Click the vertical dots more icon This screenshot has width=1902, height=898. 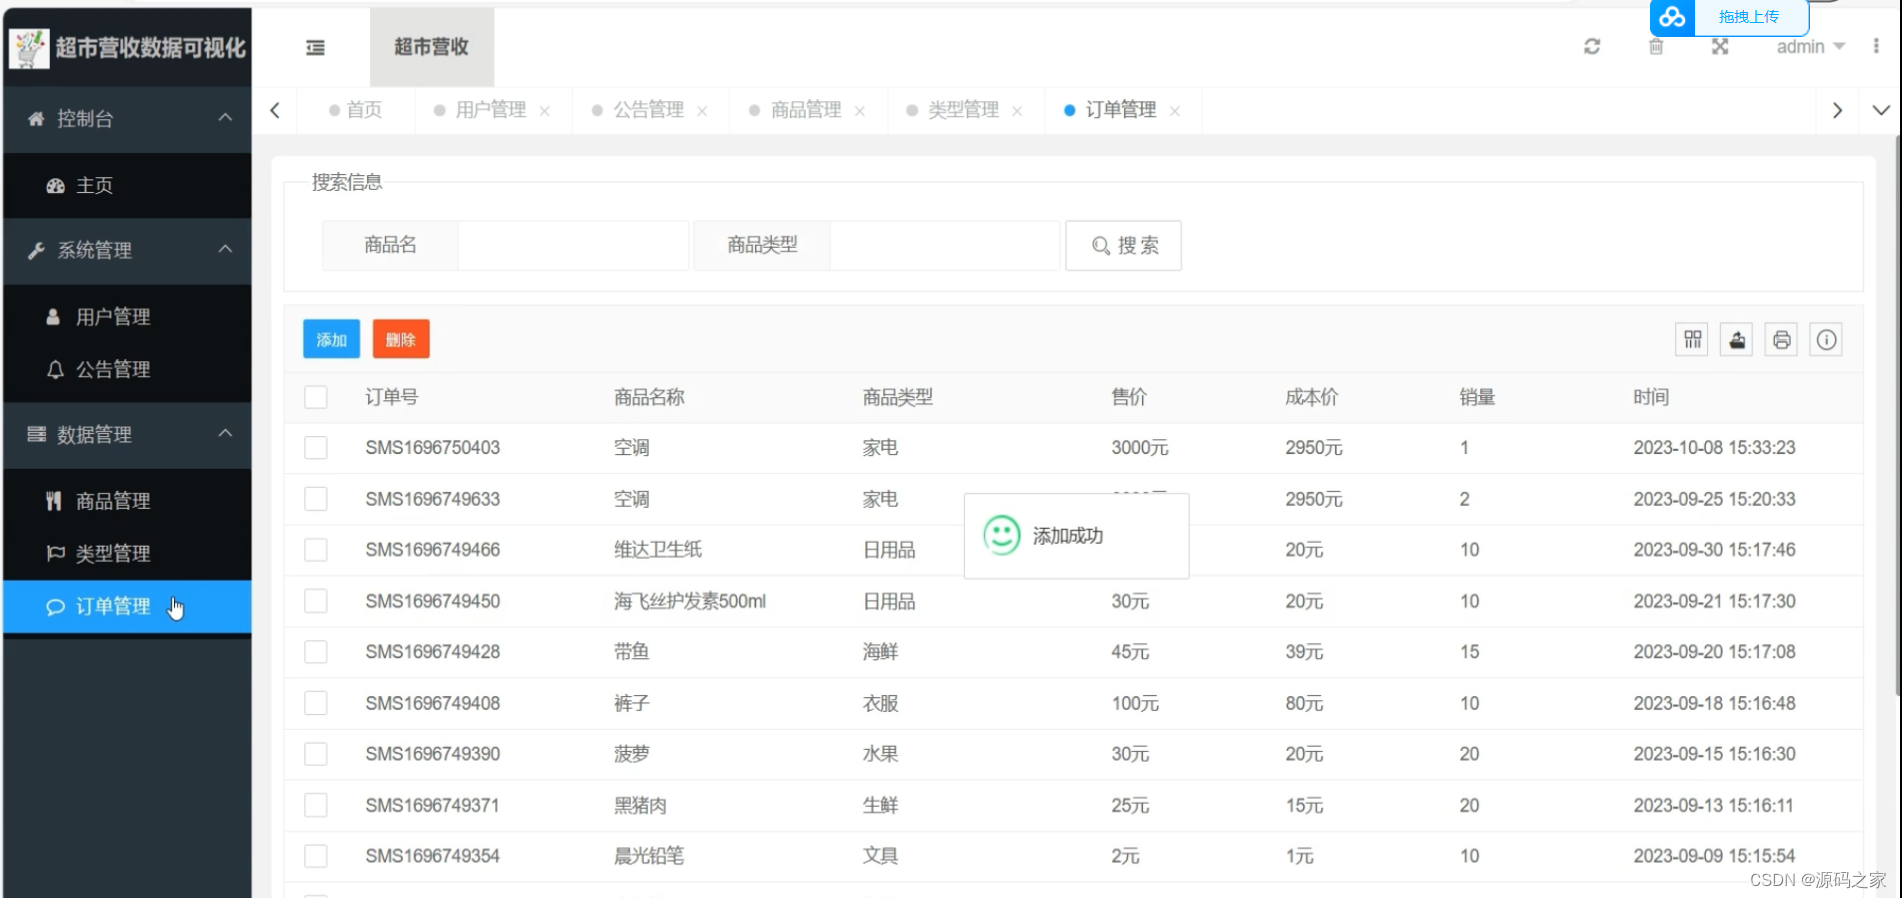tap(1876, 46)
